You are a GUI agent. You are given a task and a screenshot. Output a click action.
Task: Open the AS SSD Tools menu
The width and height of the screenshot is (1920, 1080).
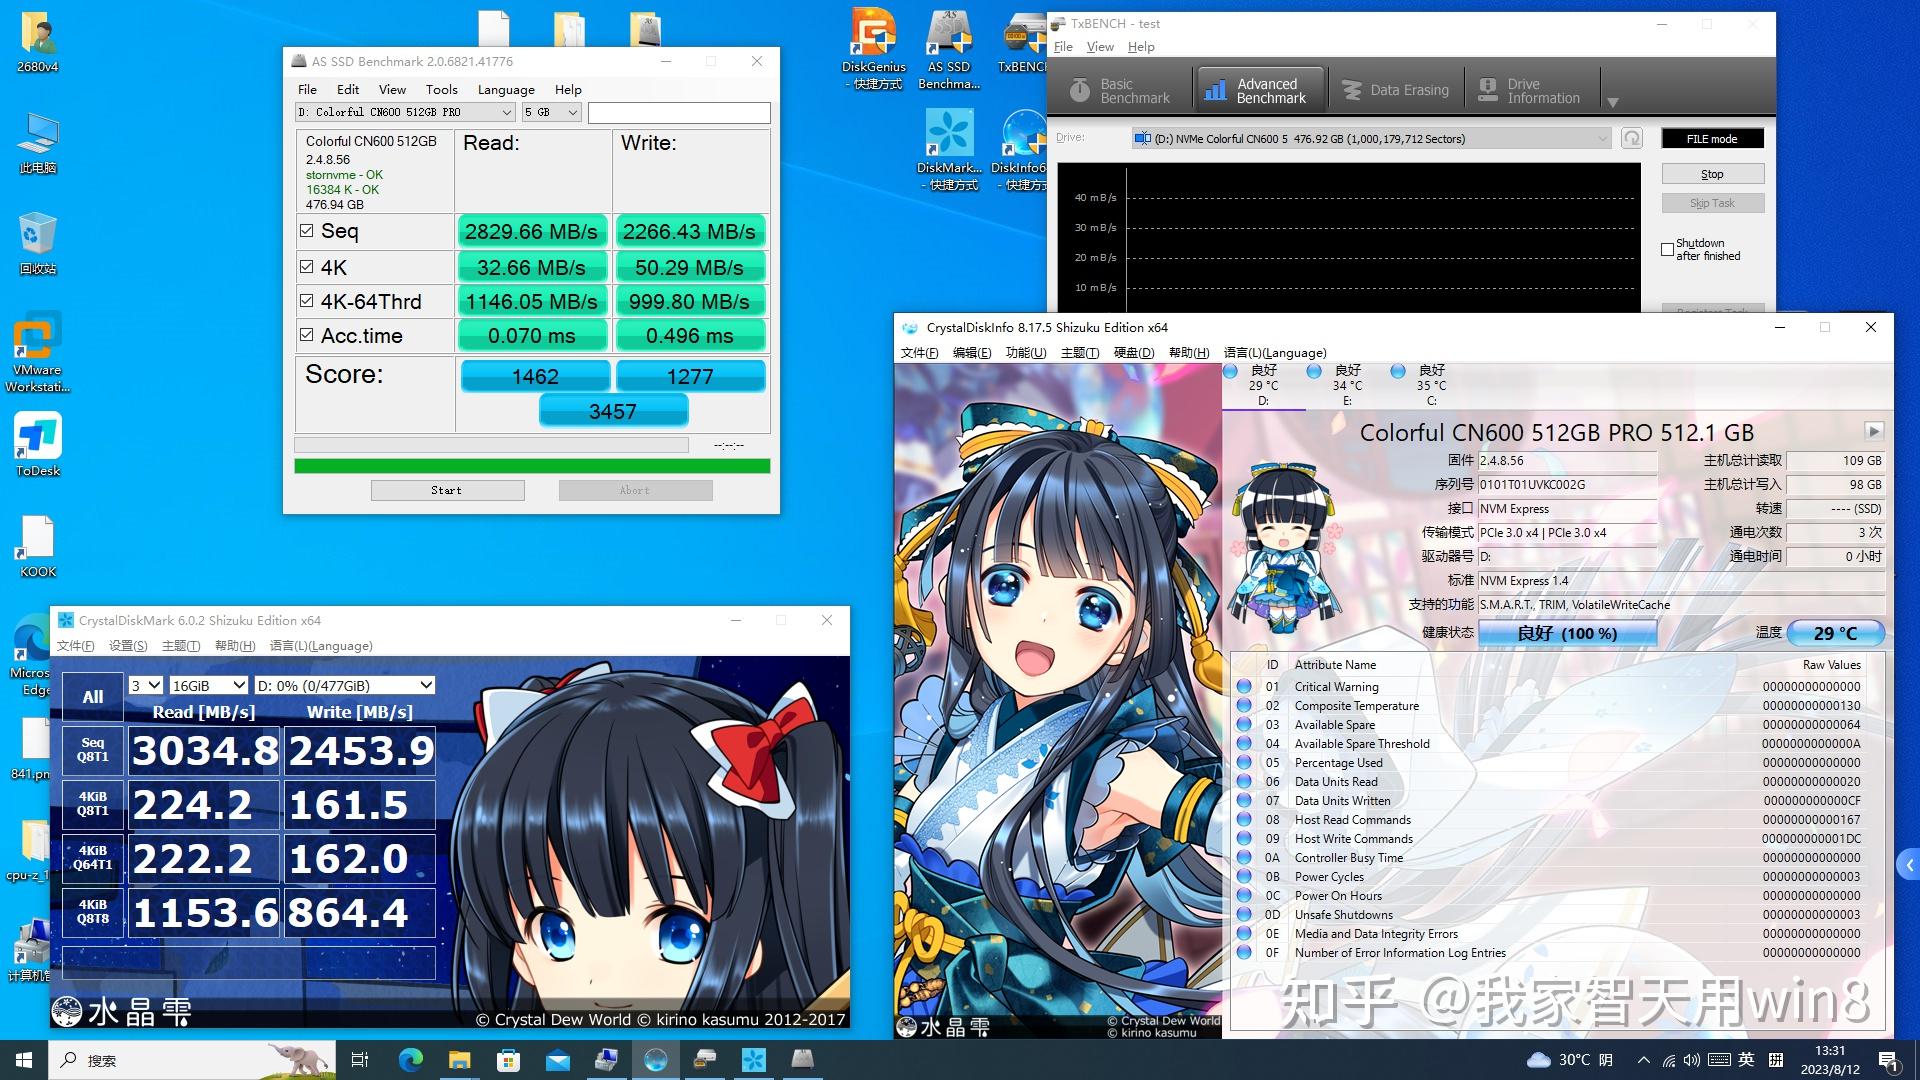pos(441,89)
